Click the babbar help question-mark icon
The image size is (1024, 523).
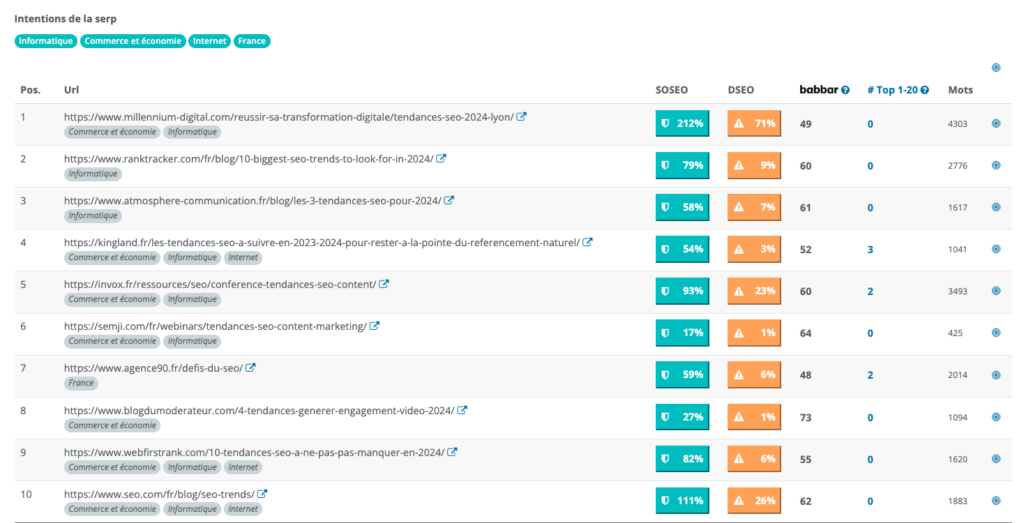point(845,90)
